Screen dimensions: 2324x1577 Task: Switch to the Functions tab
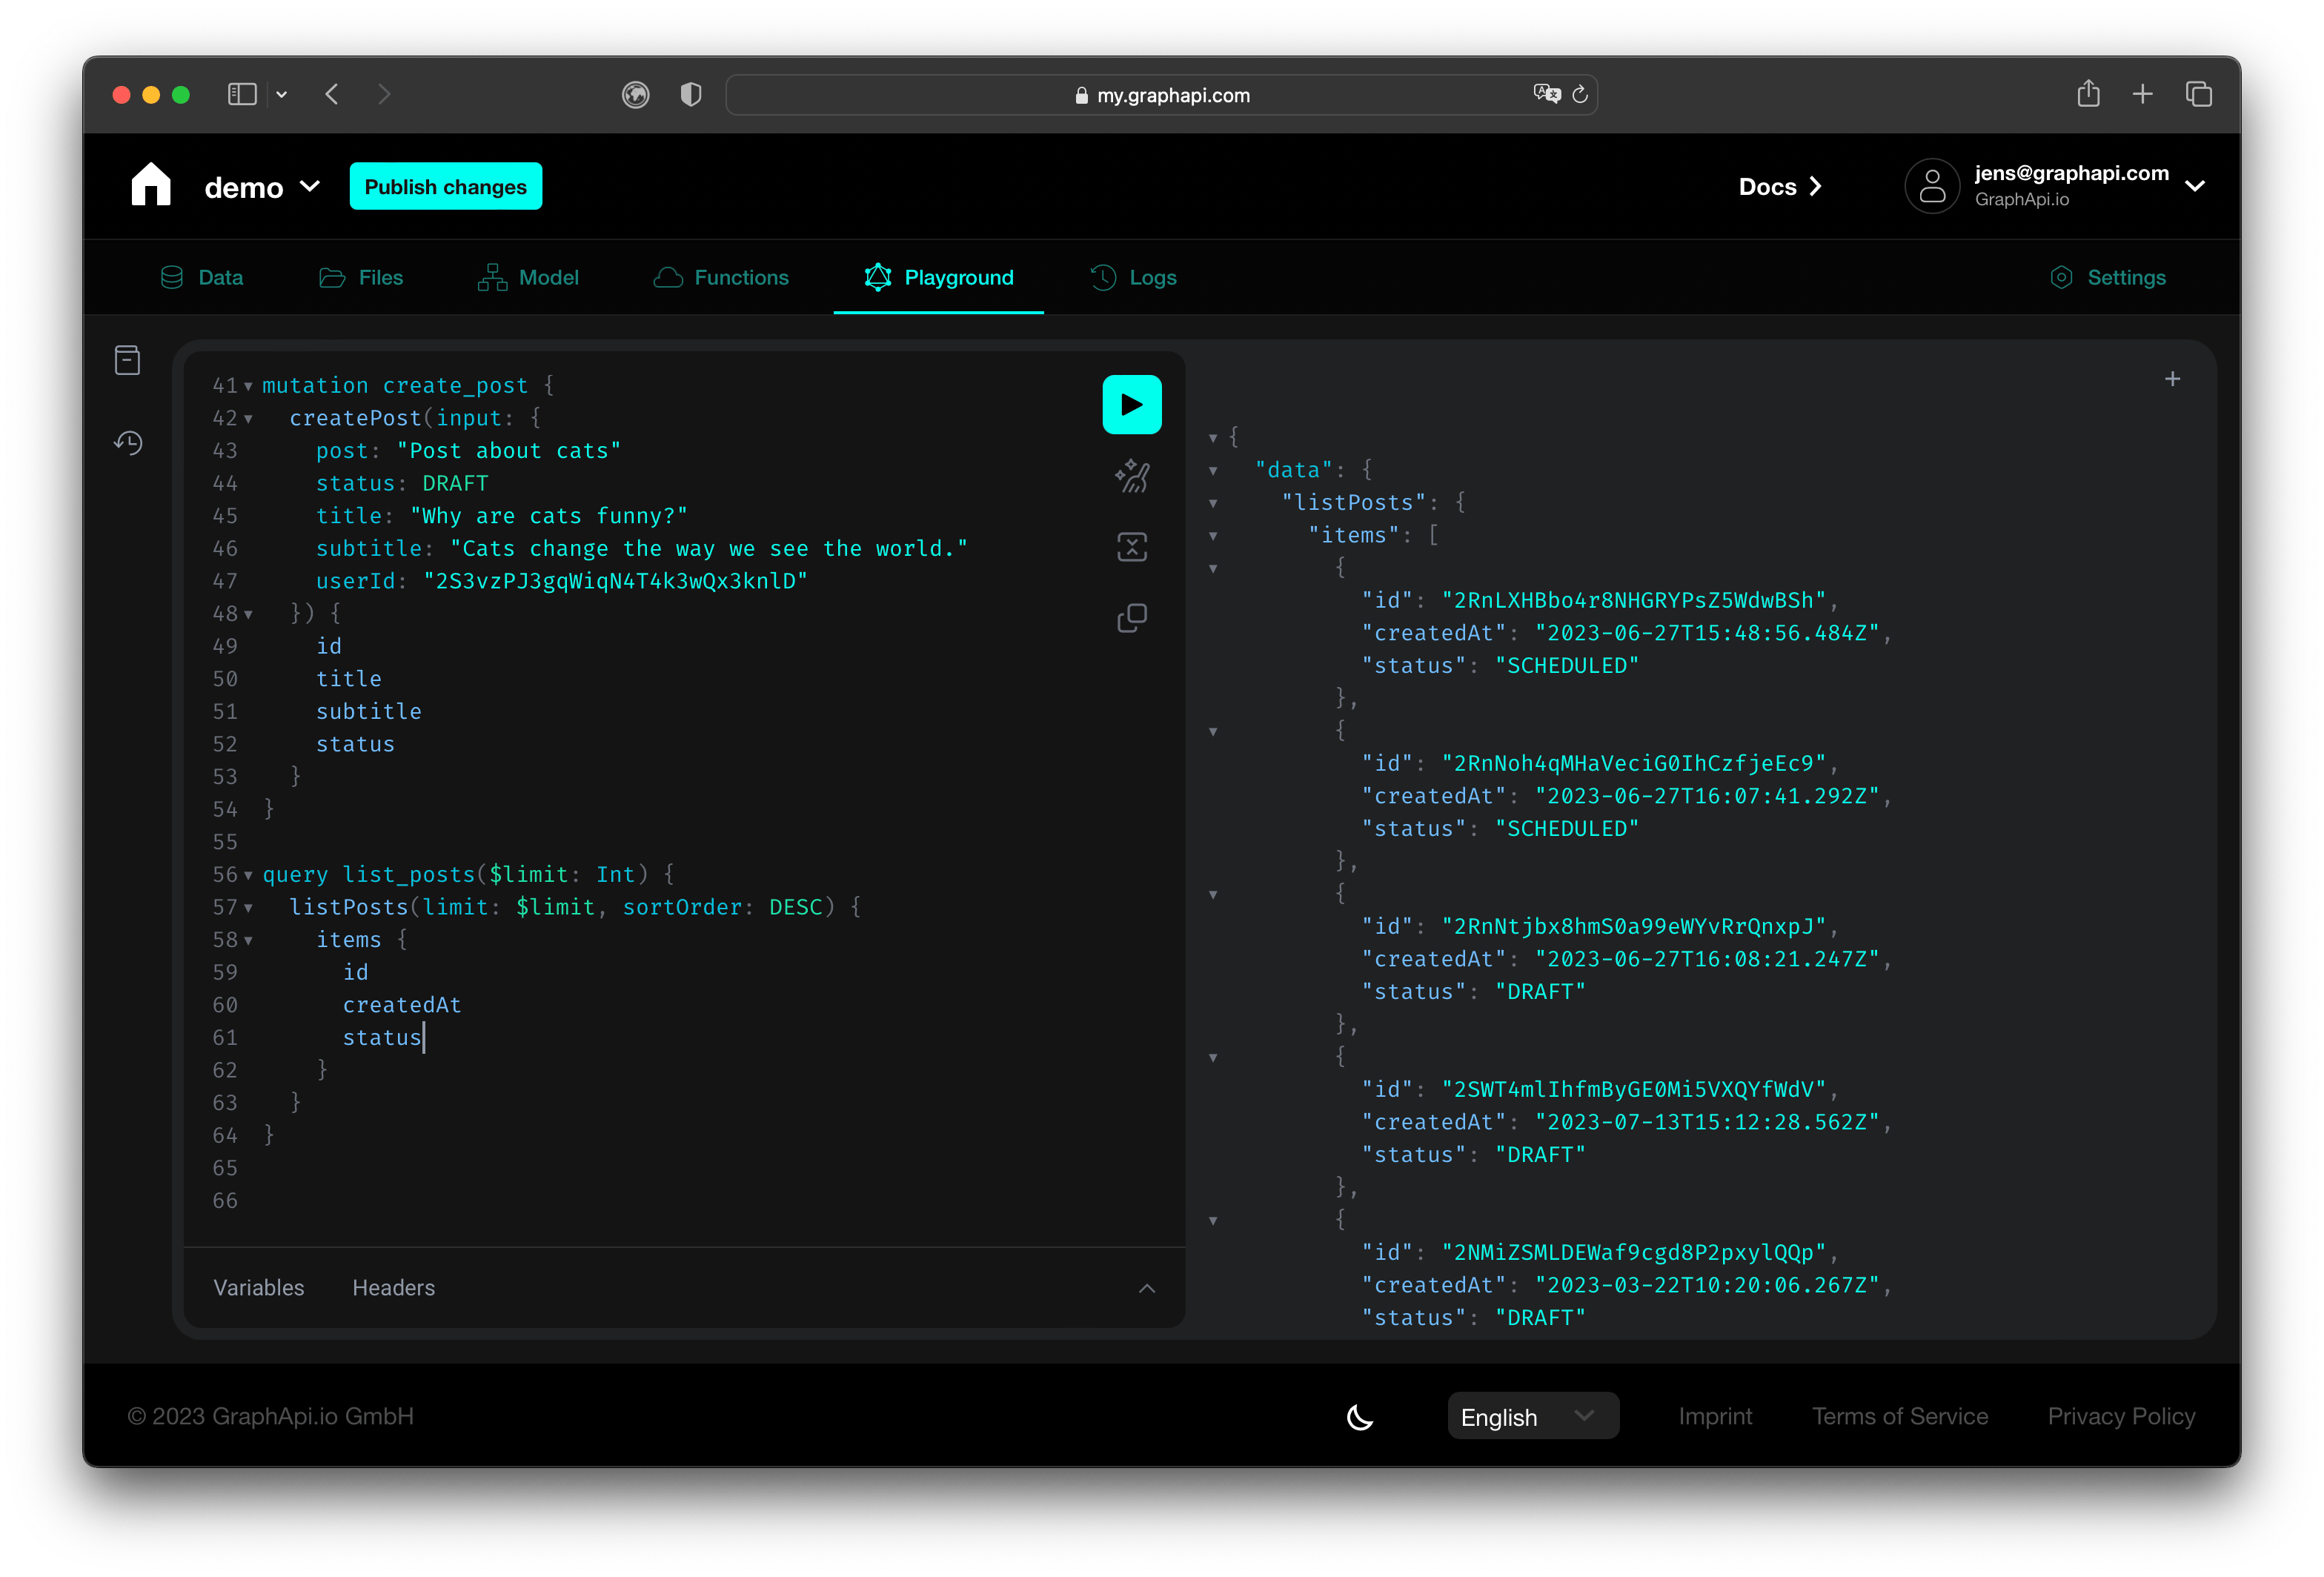coord(721,277)
